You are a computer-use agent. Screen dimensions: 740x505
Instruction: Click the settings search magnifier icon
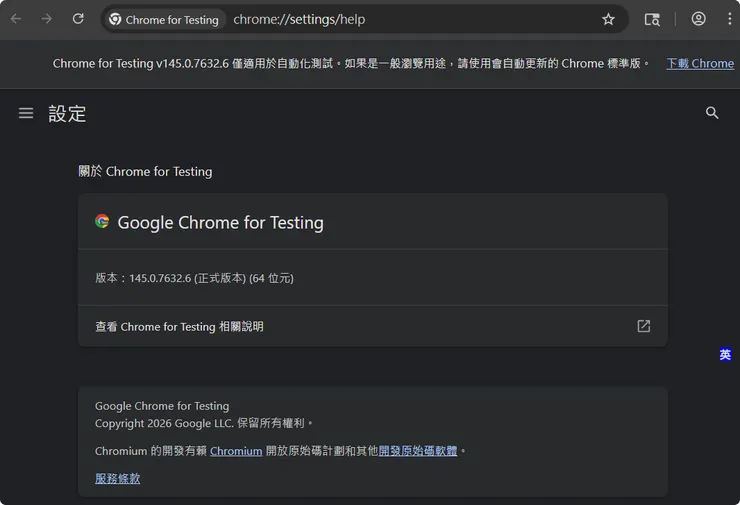click(x=712, y=113)
